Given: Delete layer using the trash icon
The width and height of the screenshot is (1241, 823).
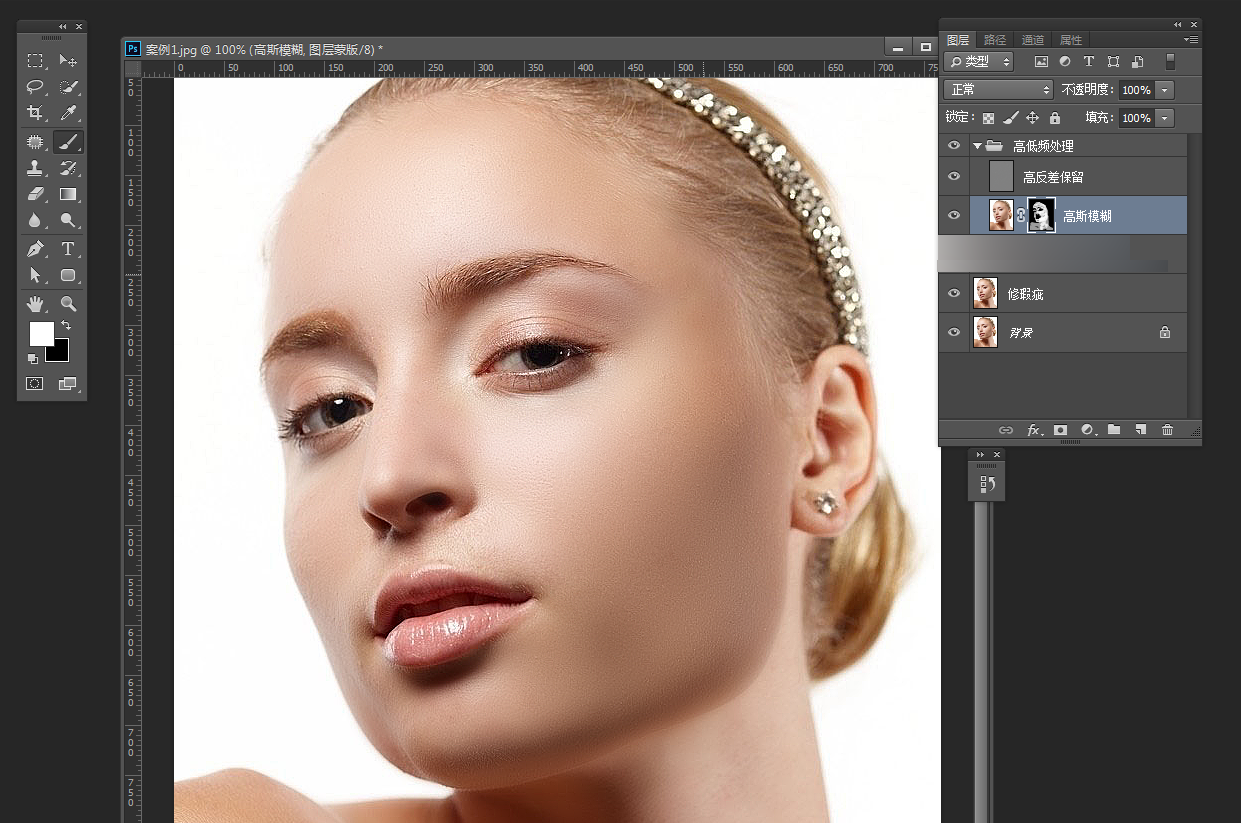Looking at the screenshot, I should (x=1167, y=430).
